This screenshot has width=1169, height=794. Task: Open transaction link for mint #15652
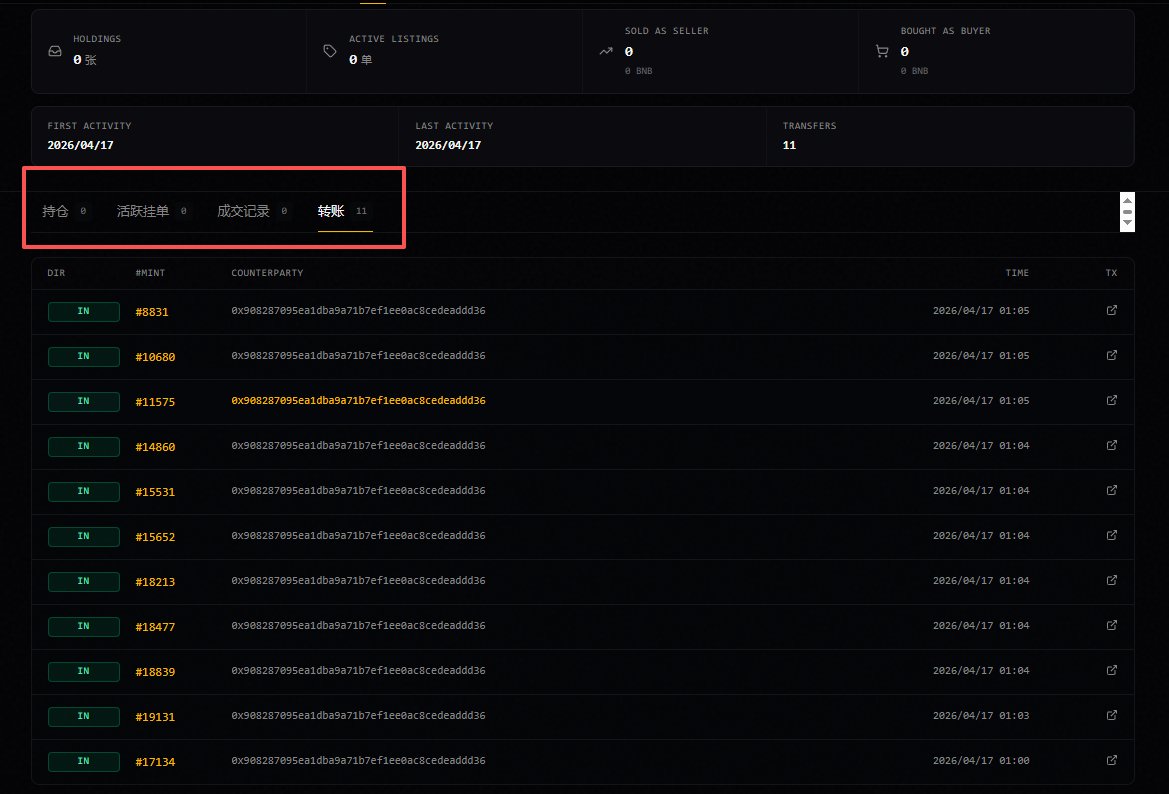[1112, 535]
